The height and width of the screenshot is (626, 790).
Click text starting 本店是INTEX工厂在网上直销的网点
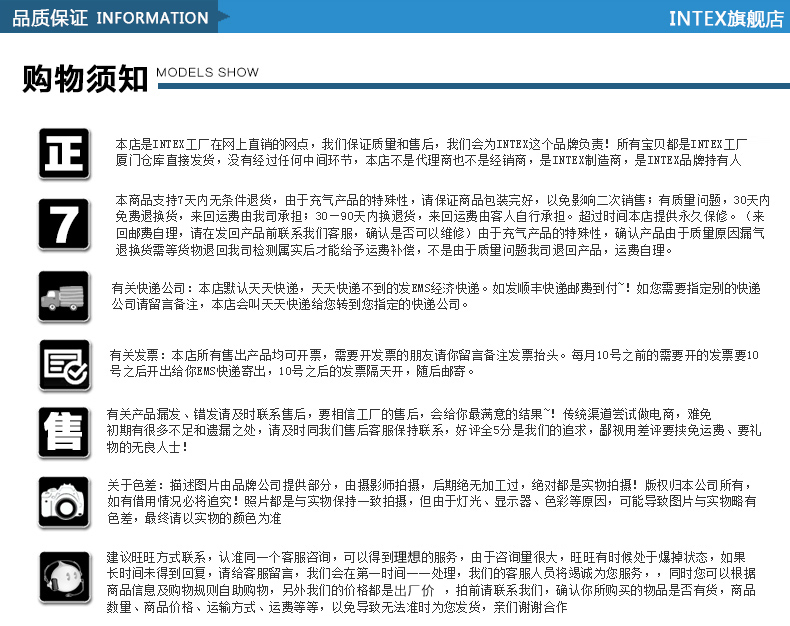point(431,152)
